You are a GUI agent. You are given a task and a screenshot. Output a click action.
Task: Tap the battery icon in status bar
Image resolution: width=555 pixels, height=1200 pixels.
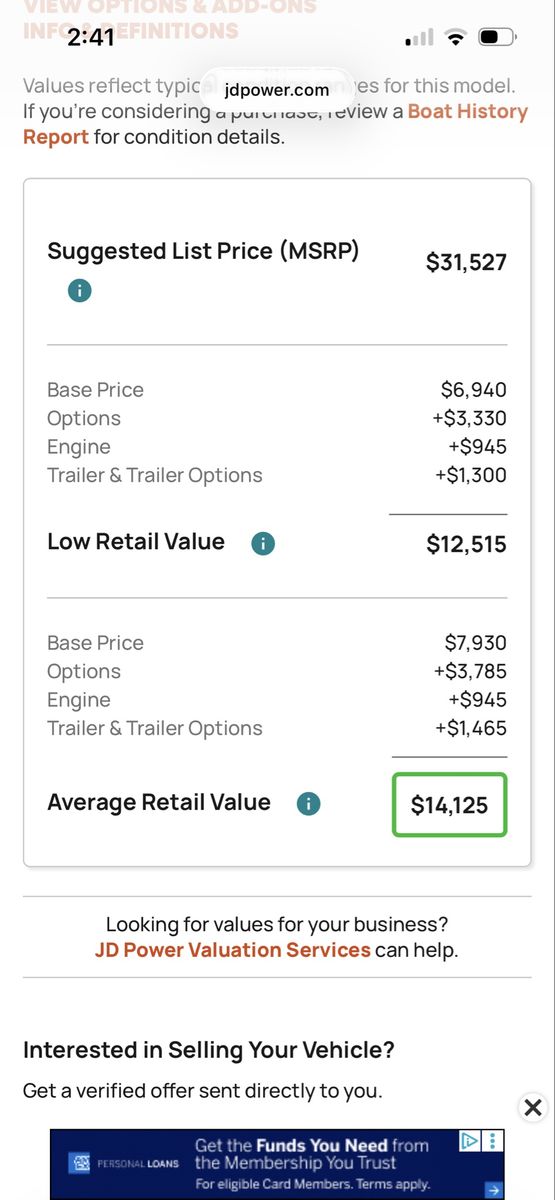(x=496, y=39)
